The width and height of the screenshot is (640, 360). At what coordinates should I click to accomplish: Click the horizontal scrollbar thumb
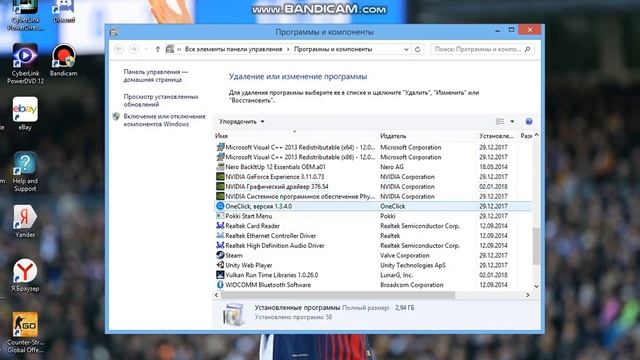(x=338, y=295)
